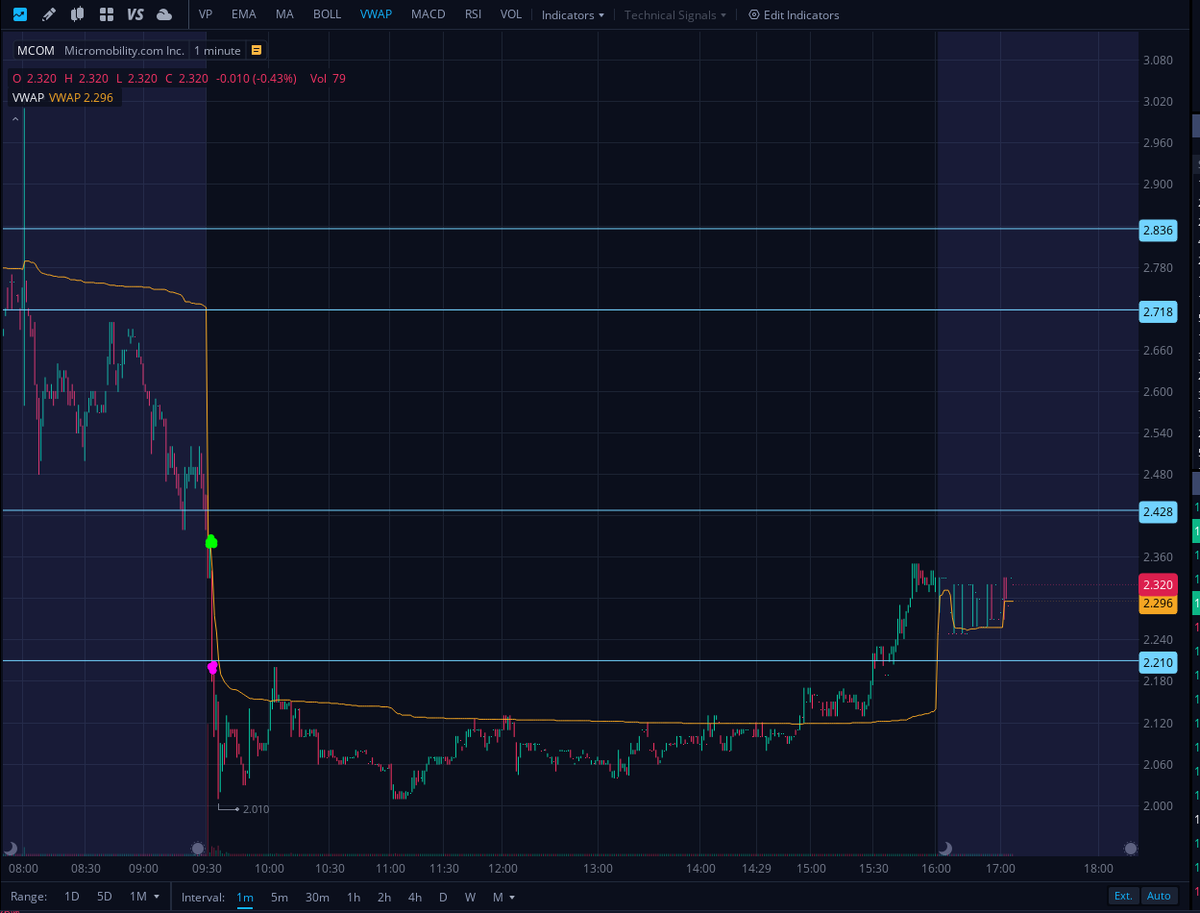
Task: Toggle the Auto scale button
Action: click(x=1159, y=896)
